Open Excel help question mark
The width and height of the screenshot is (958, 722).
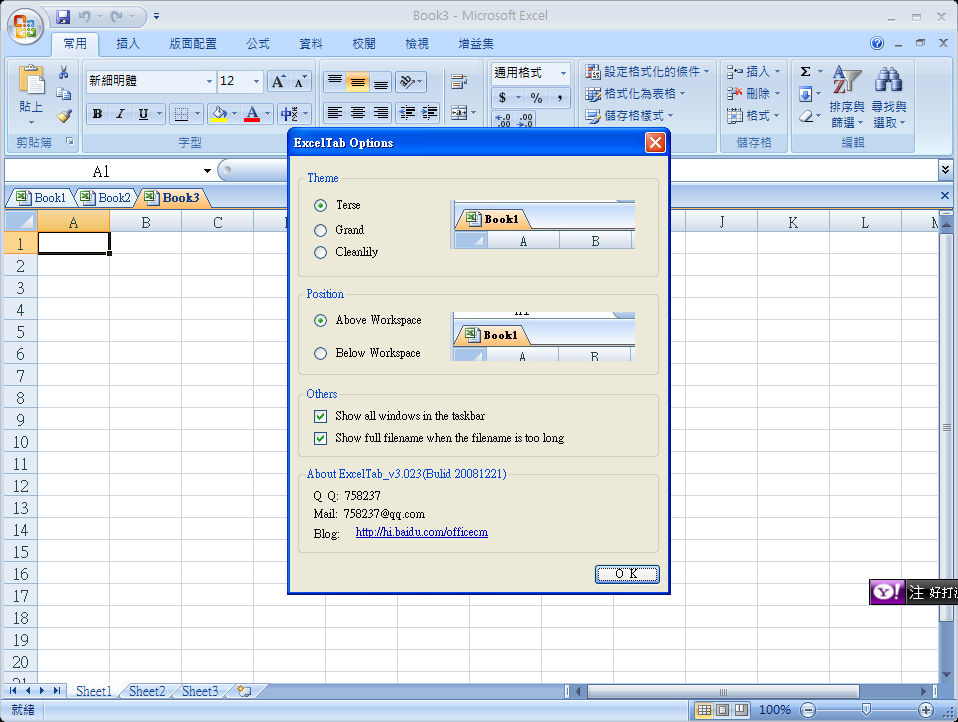[877, 43]
